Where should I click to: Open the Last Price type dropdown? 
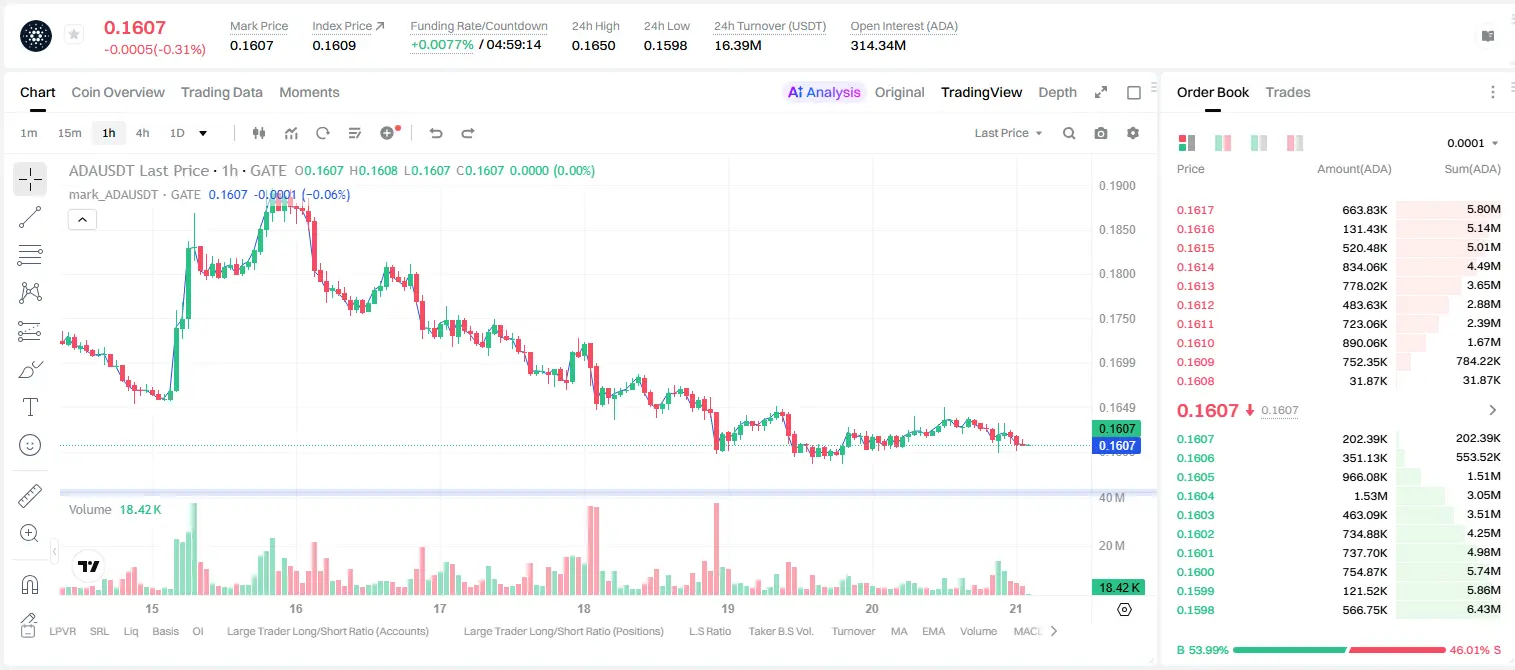pos(1008,133)
